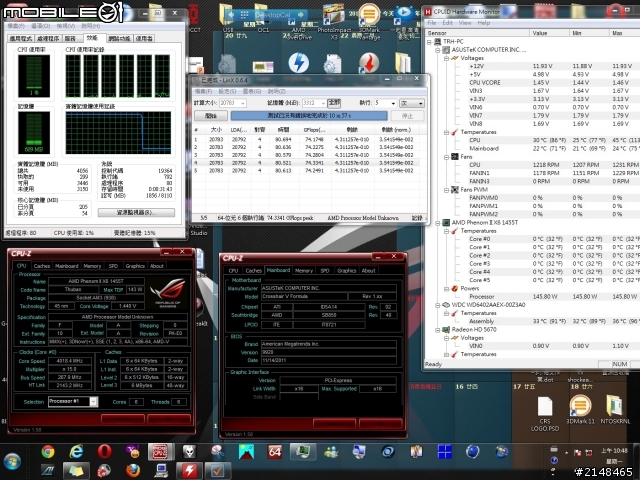Open the Graphics tab in right CPU-Z

pos(347,271)
